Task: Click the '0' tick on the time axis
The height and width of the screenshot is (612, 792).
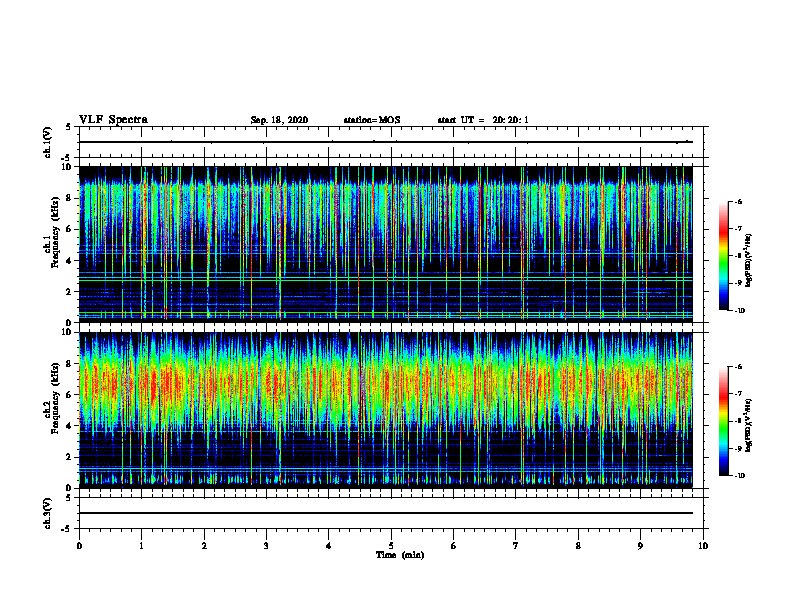Action: click(x=79, y=546)
